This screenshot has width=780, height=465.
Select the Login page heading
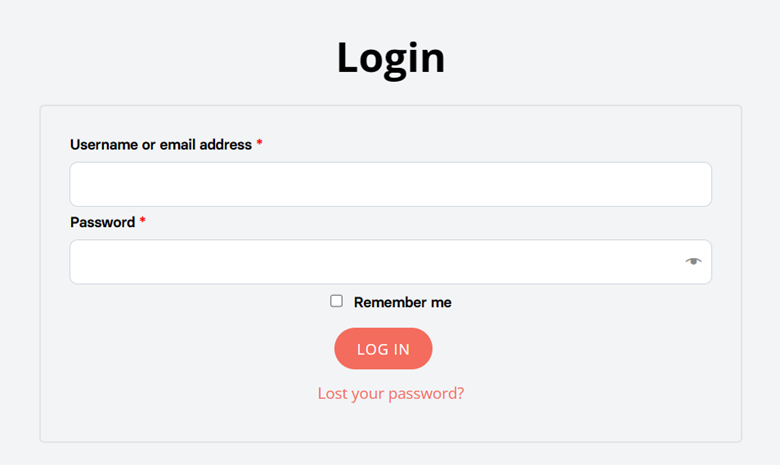(391, 59)
